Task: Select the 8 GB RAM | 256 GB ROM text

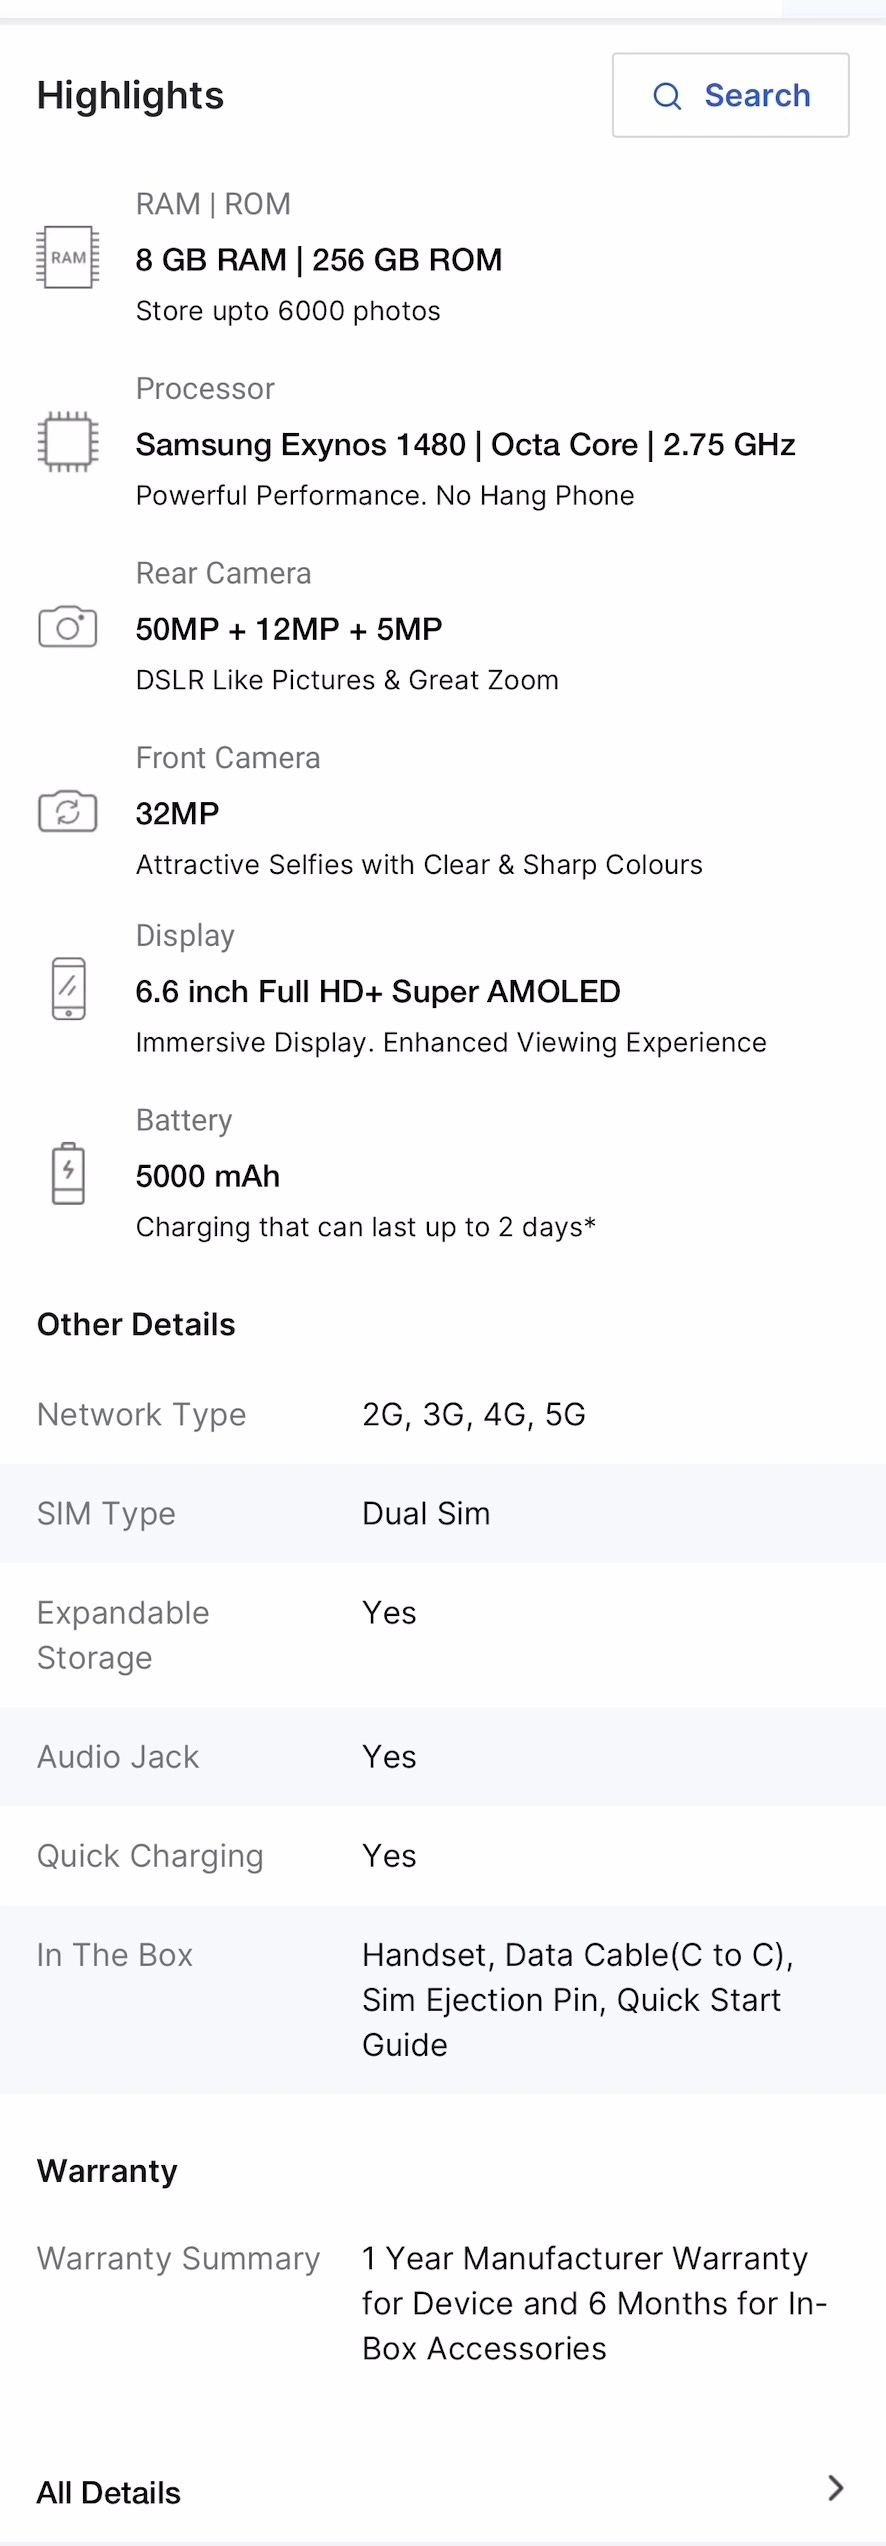Action: click(x=319, y=260)
